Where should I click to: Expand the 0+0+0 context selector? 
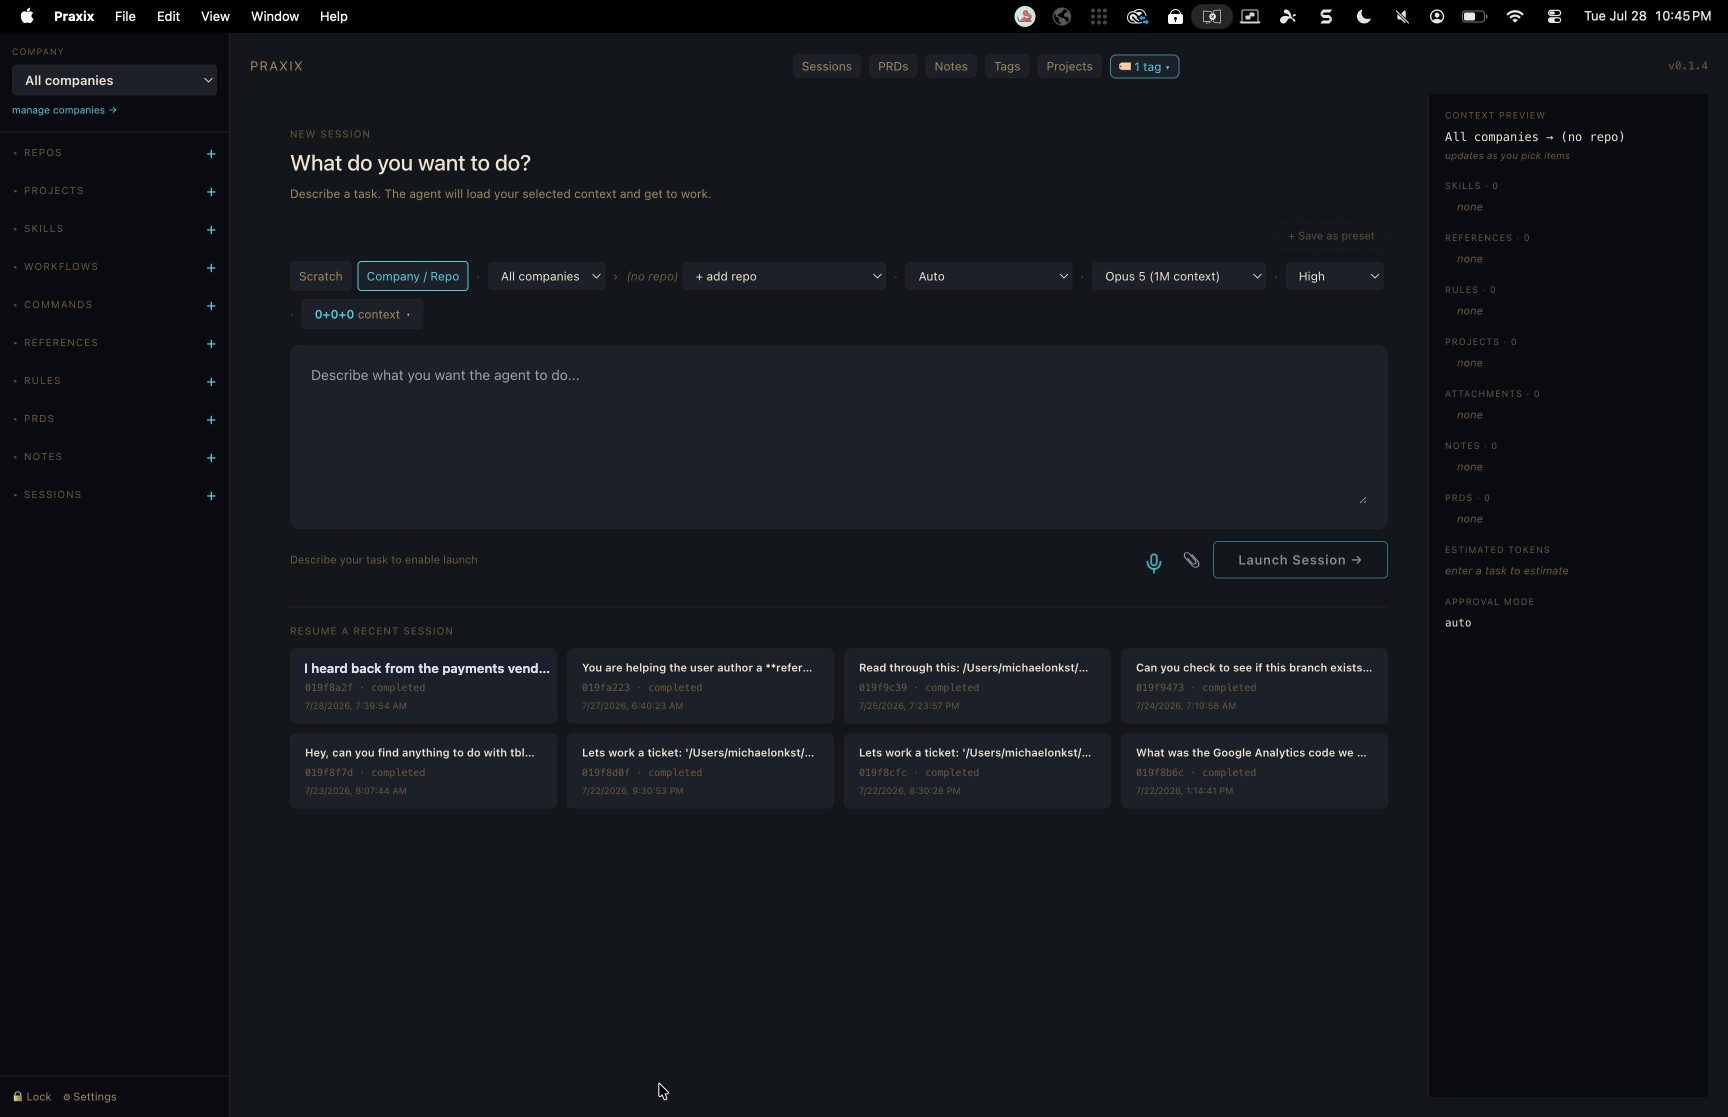[x=362, y=314]
